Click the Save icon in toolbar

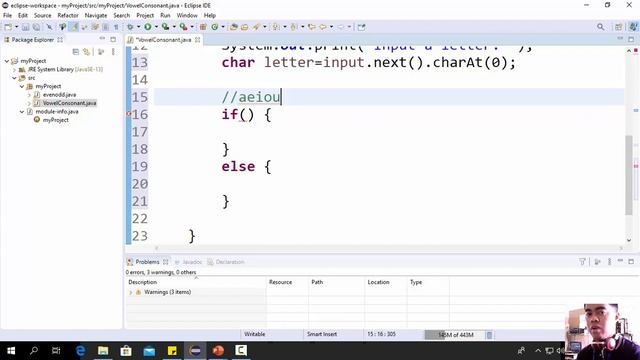(25, 27)
